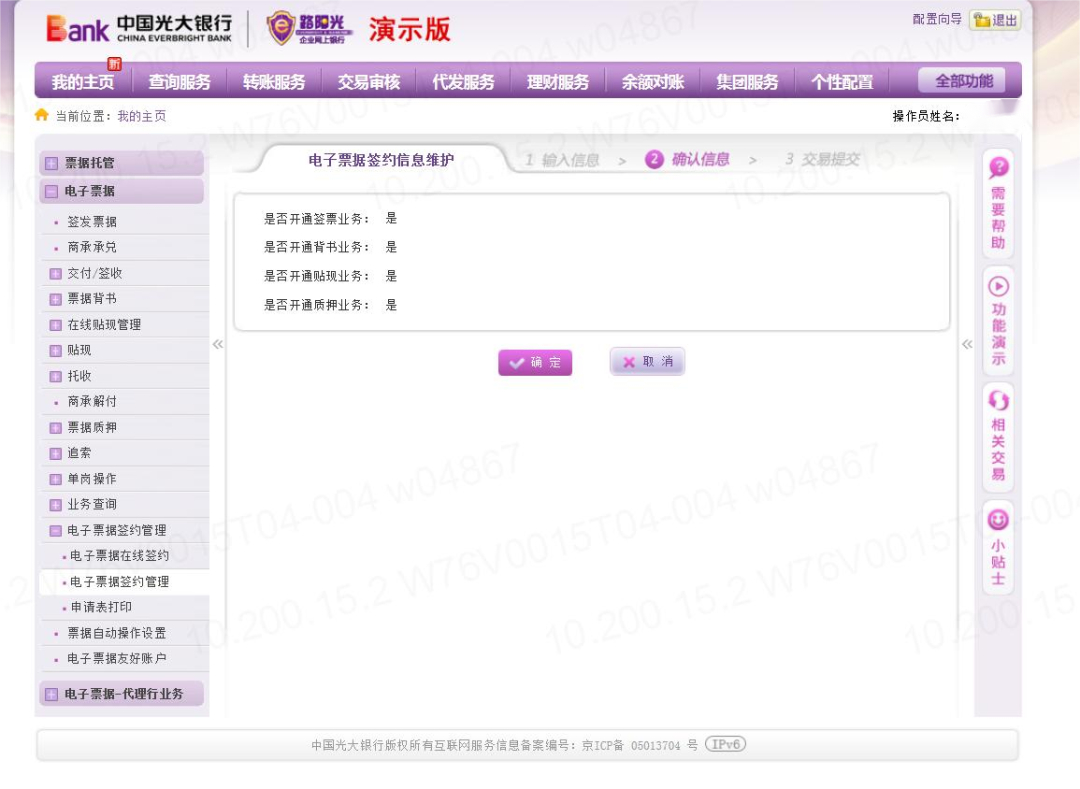Click the home icon beside 当前位置
Screen dimensions: 1080x789
click(x=41, y=115)
